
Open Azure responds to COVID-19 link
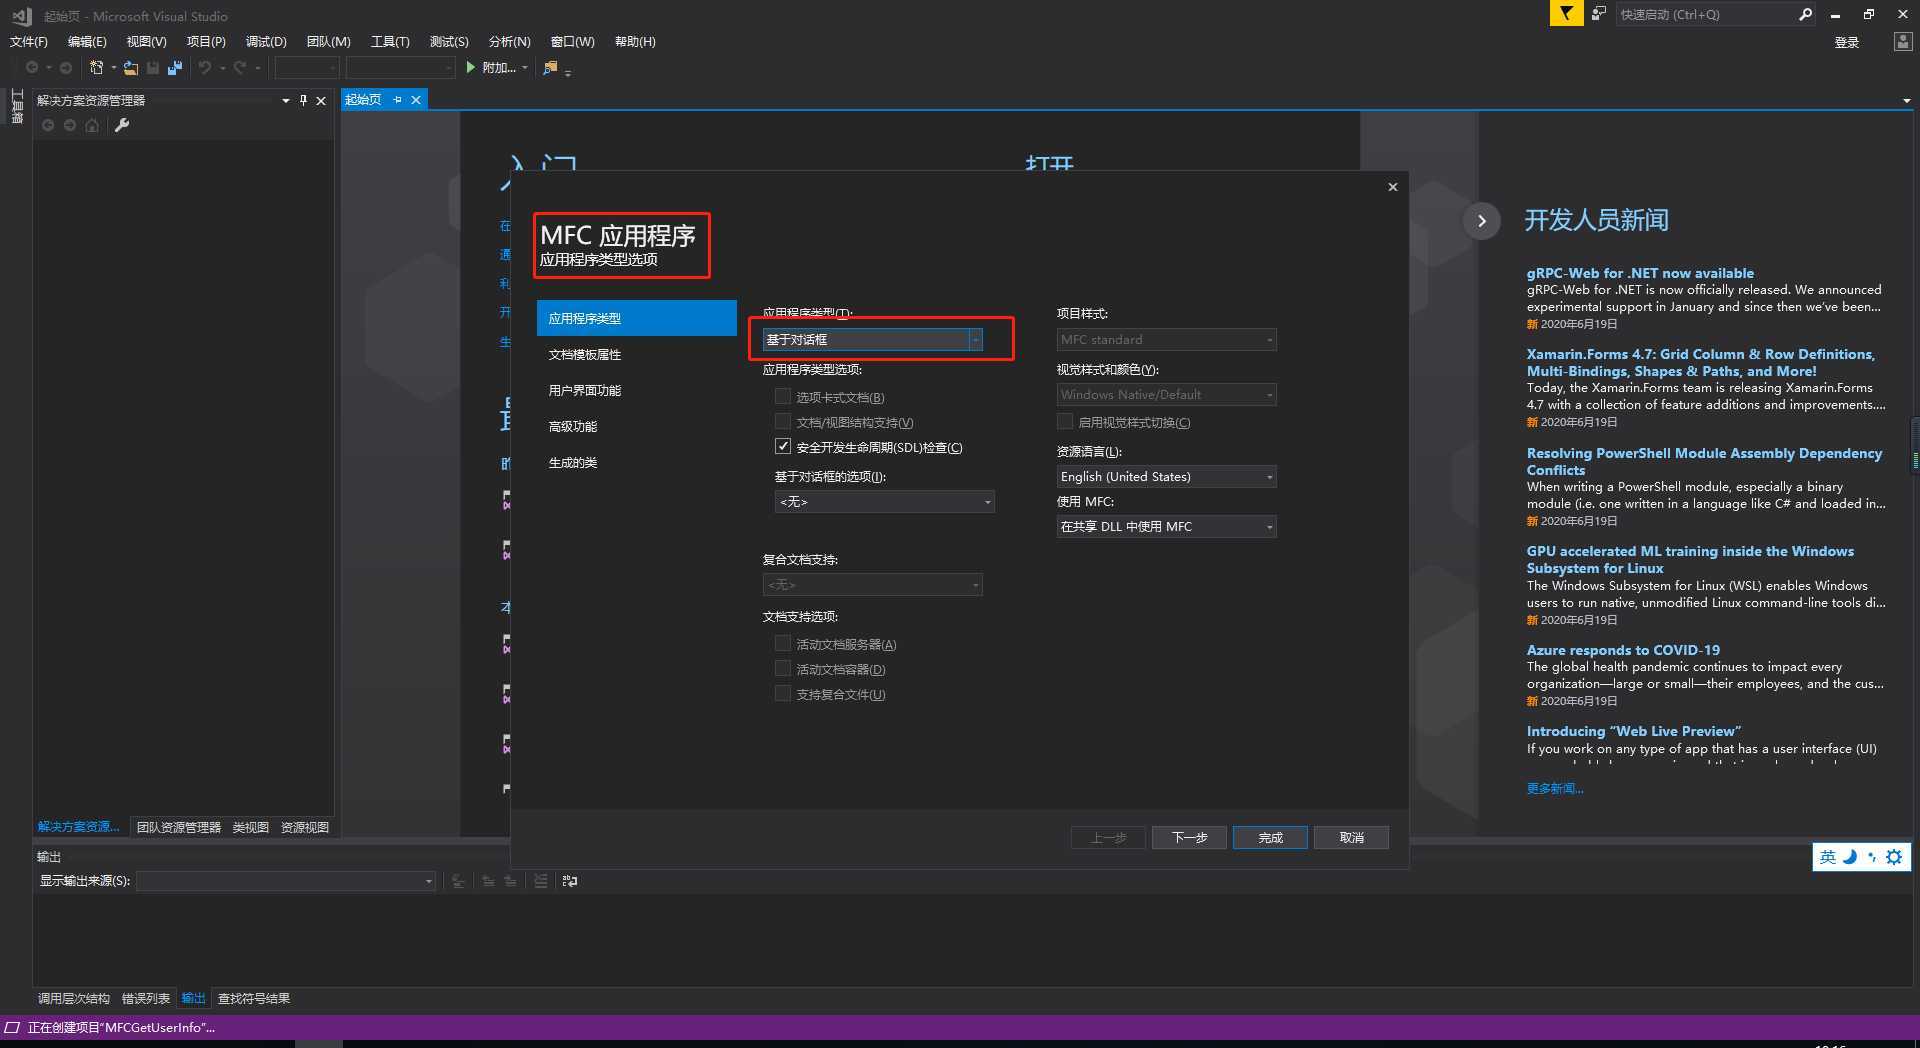[x=1623, y=650]
